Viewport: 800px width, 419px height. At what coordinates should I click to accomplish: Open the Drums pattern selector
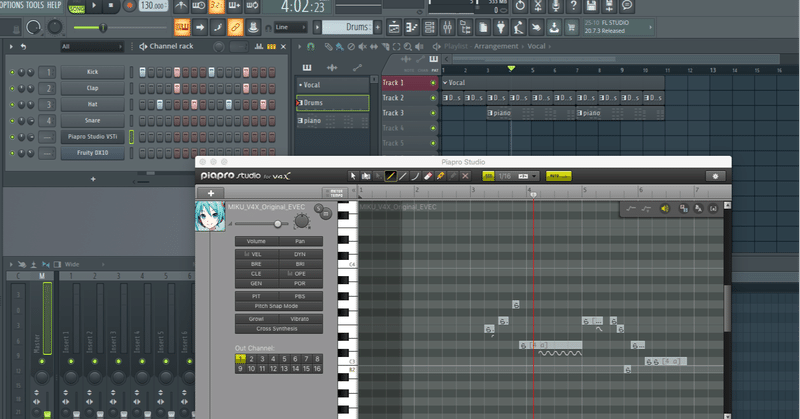347,27
